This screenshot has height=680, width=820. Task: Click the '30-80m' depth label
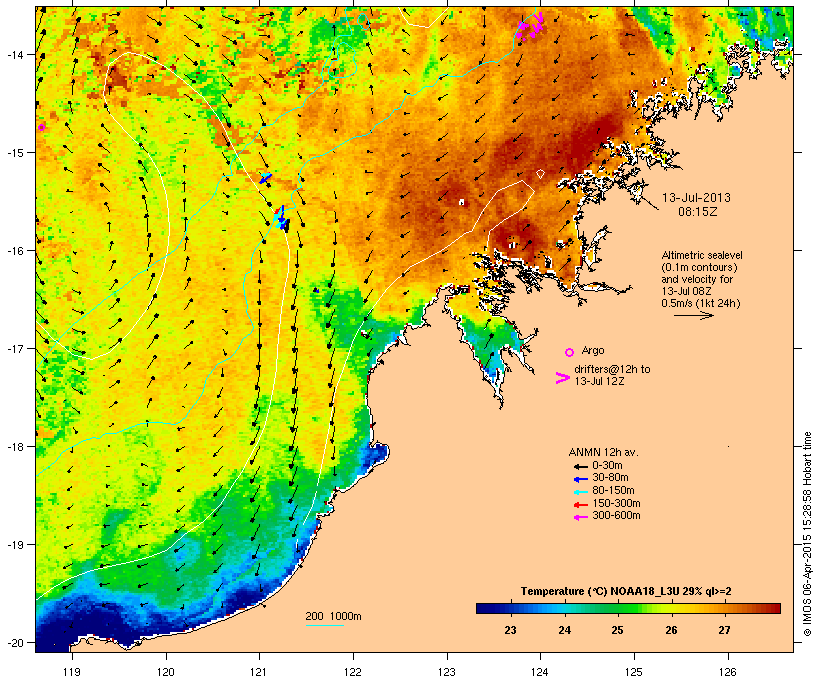pos(610,478)
